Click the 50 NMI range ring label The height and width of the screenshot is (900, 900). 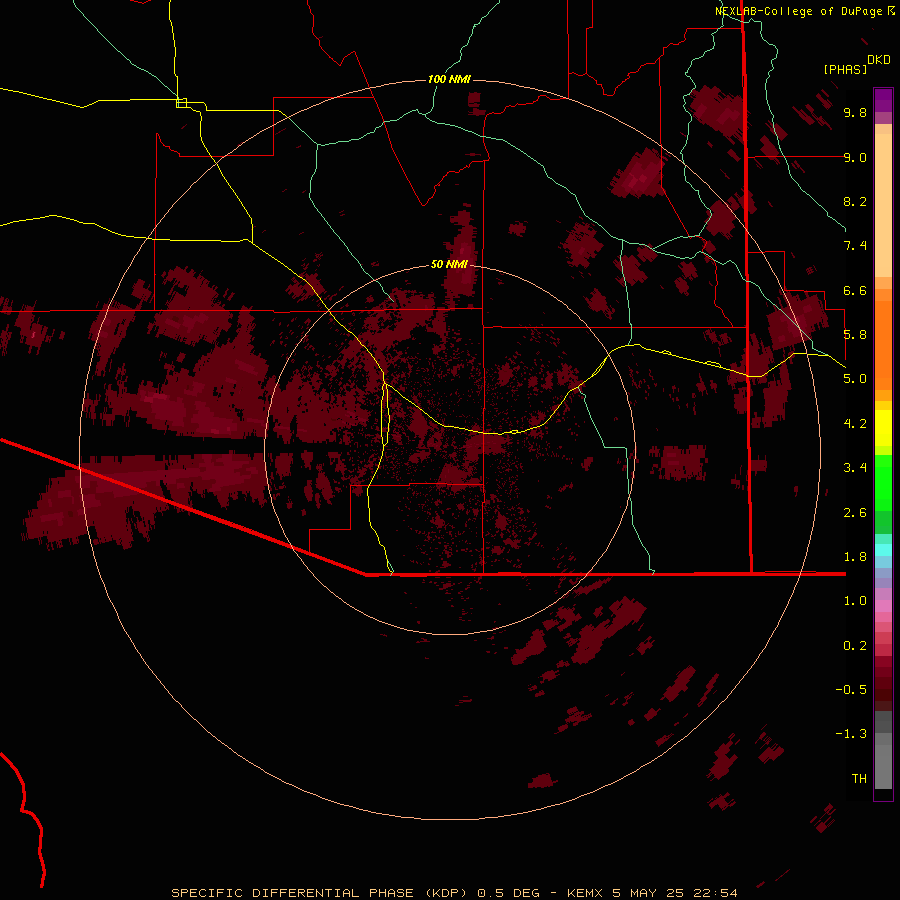[x=449, y=264]
